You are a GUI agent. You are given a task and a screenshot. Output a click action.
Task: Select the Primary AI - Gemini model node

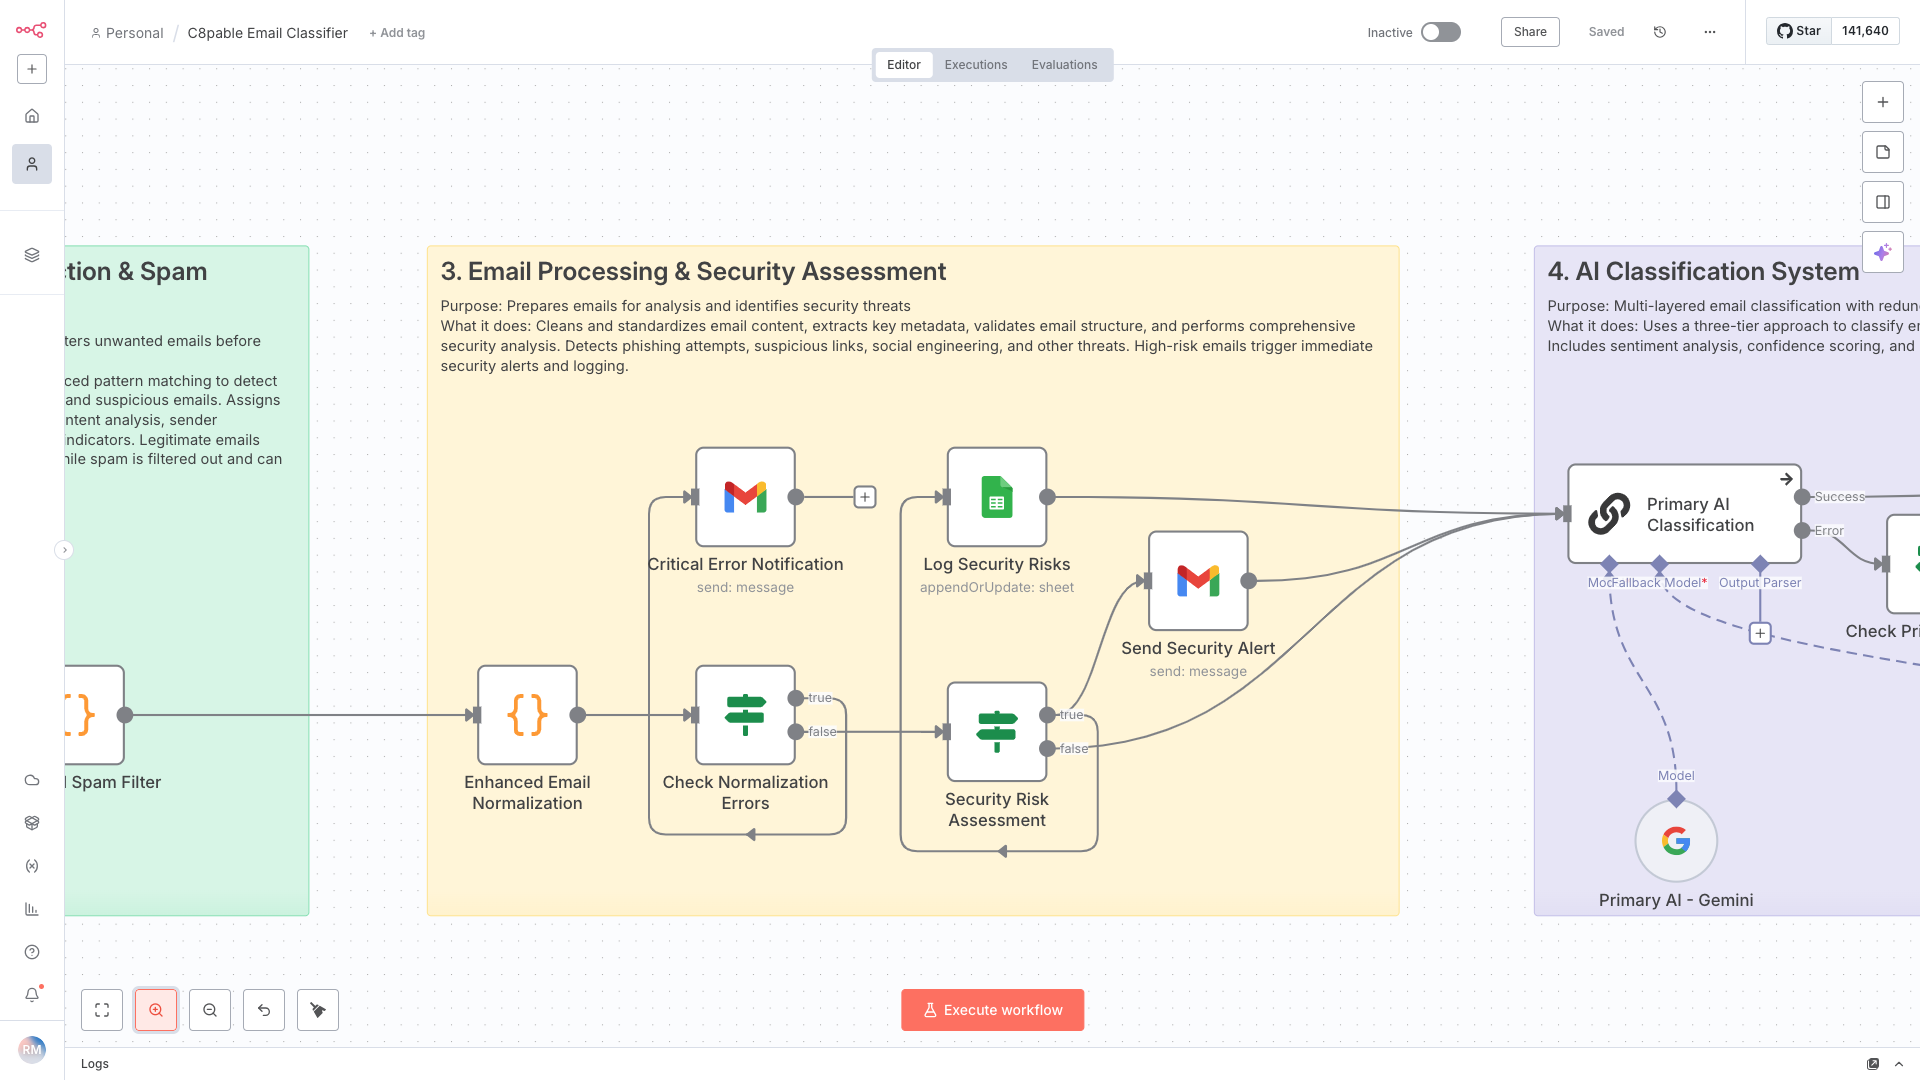tap(1676, 841)
